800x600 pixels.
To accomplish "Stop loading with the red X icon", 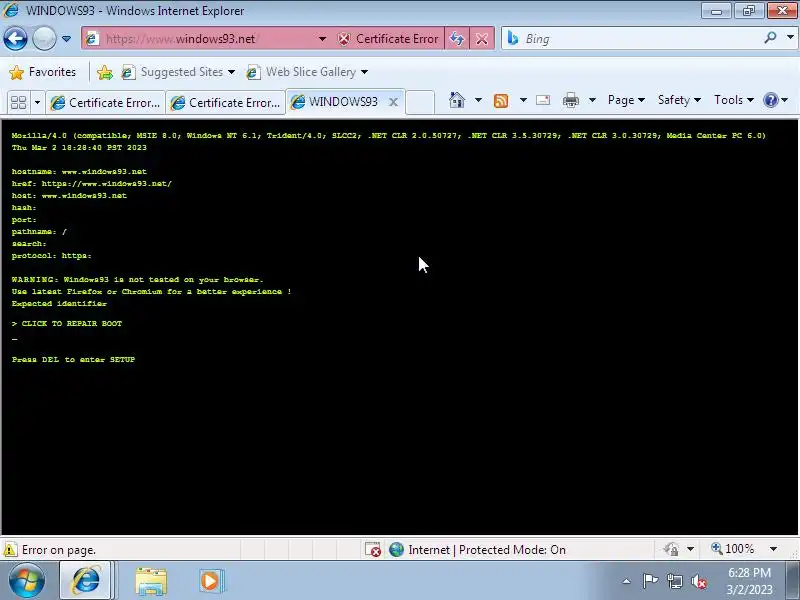I will (x=482, y=39).
